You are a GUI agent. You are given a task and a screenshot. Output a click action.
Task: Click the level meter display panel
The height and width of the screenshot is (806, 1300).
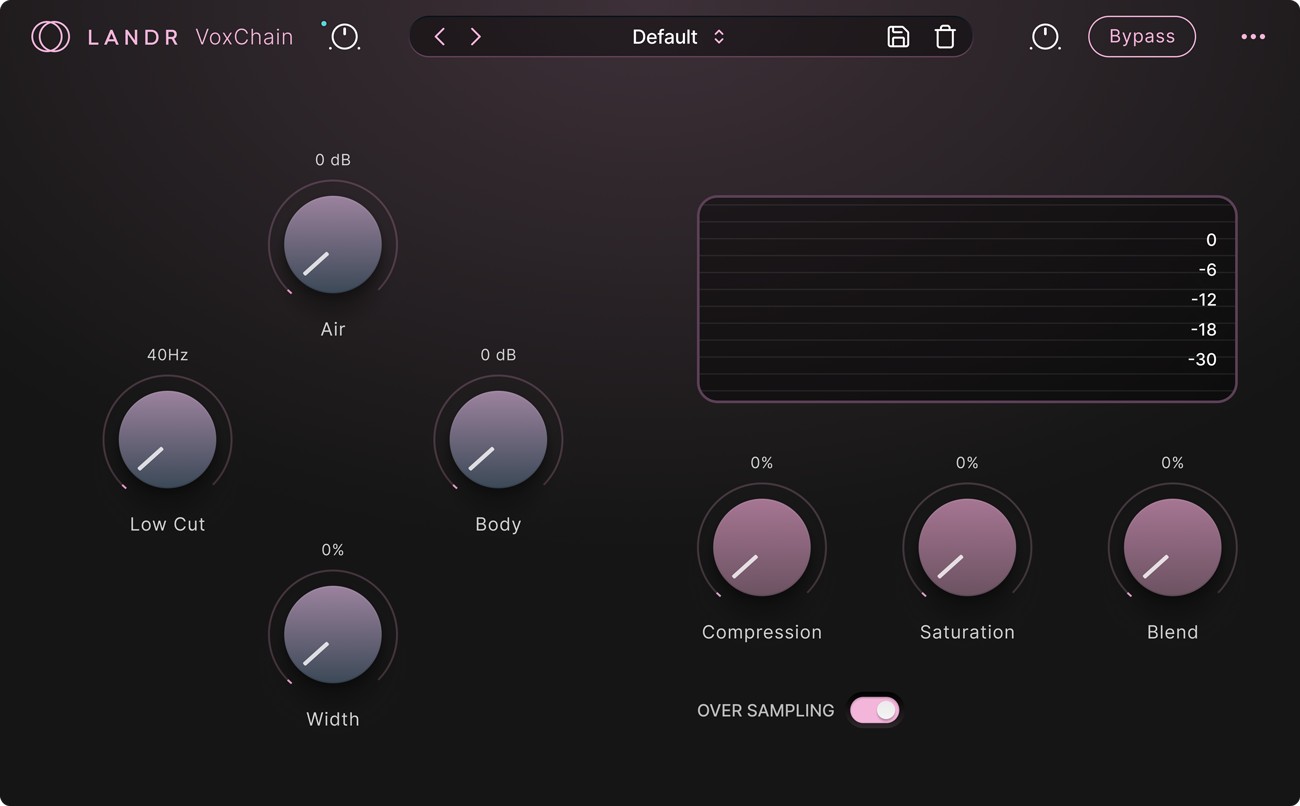[967, 299]
